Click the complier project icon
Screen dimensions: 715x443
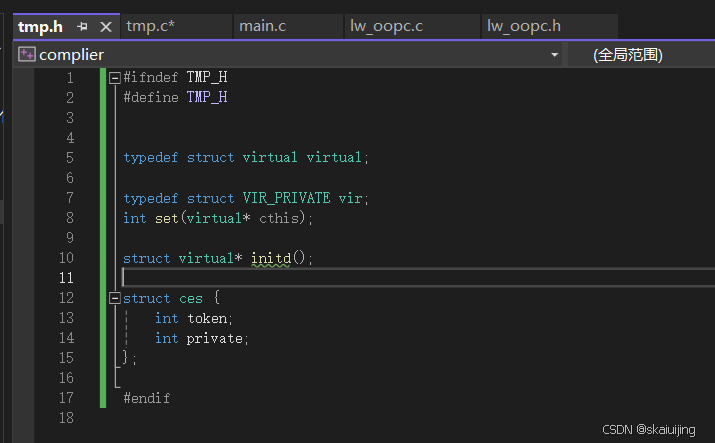tap(26, 54)
